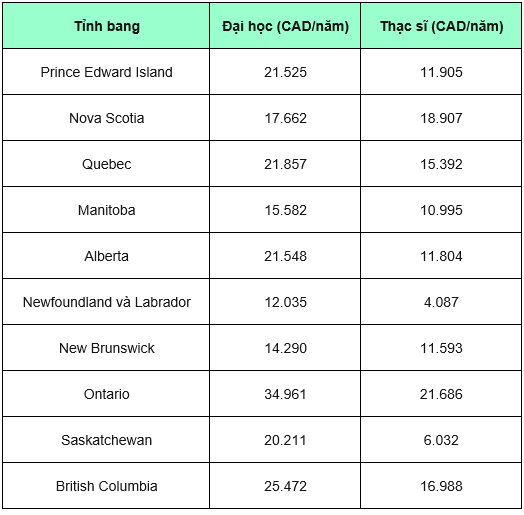Select the 'Thạc sĩ (CAD/năm)' header cell

441,26
